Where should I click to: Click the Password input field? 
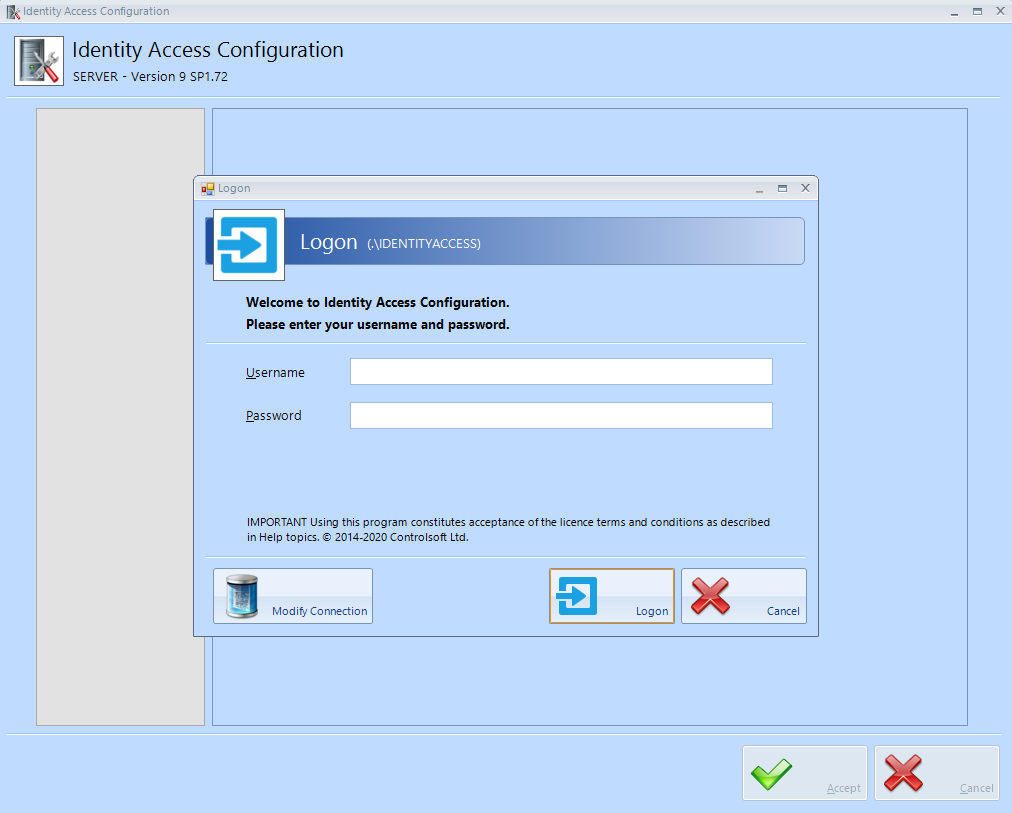[561, 416]
